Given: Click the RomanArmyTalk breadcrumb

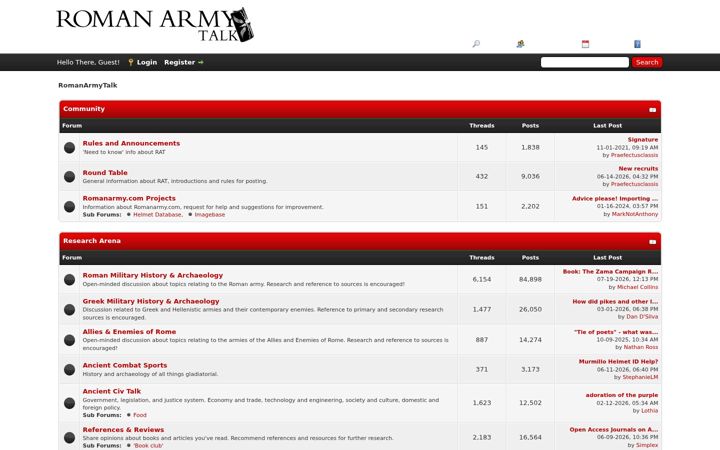Looking at the screenshot, I should [88, 85].
